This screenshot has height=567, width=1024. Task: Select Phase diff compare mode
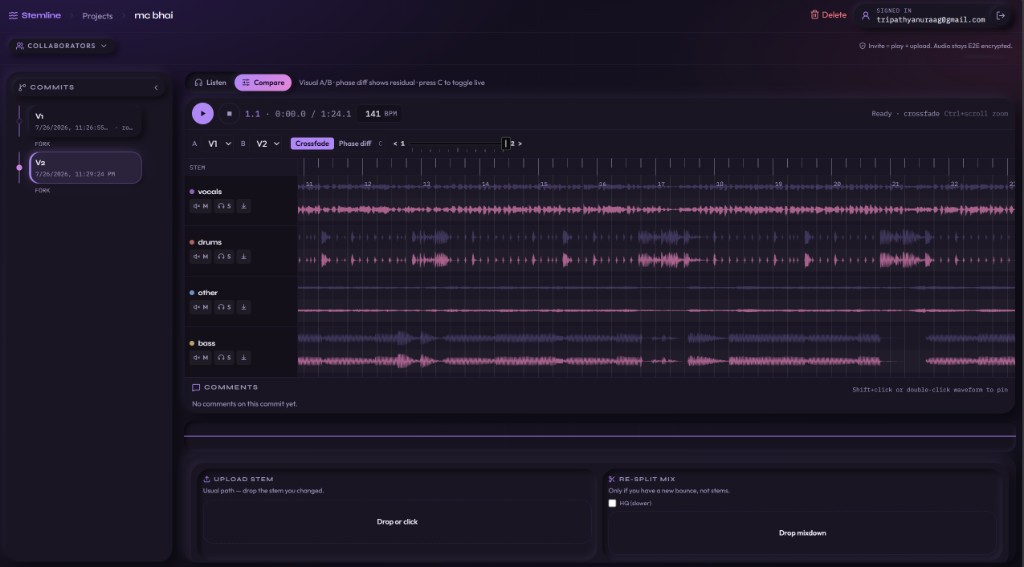tap(355, 144)
